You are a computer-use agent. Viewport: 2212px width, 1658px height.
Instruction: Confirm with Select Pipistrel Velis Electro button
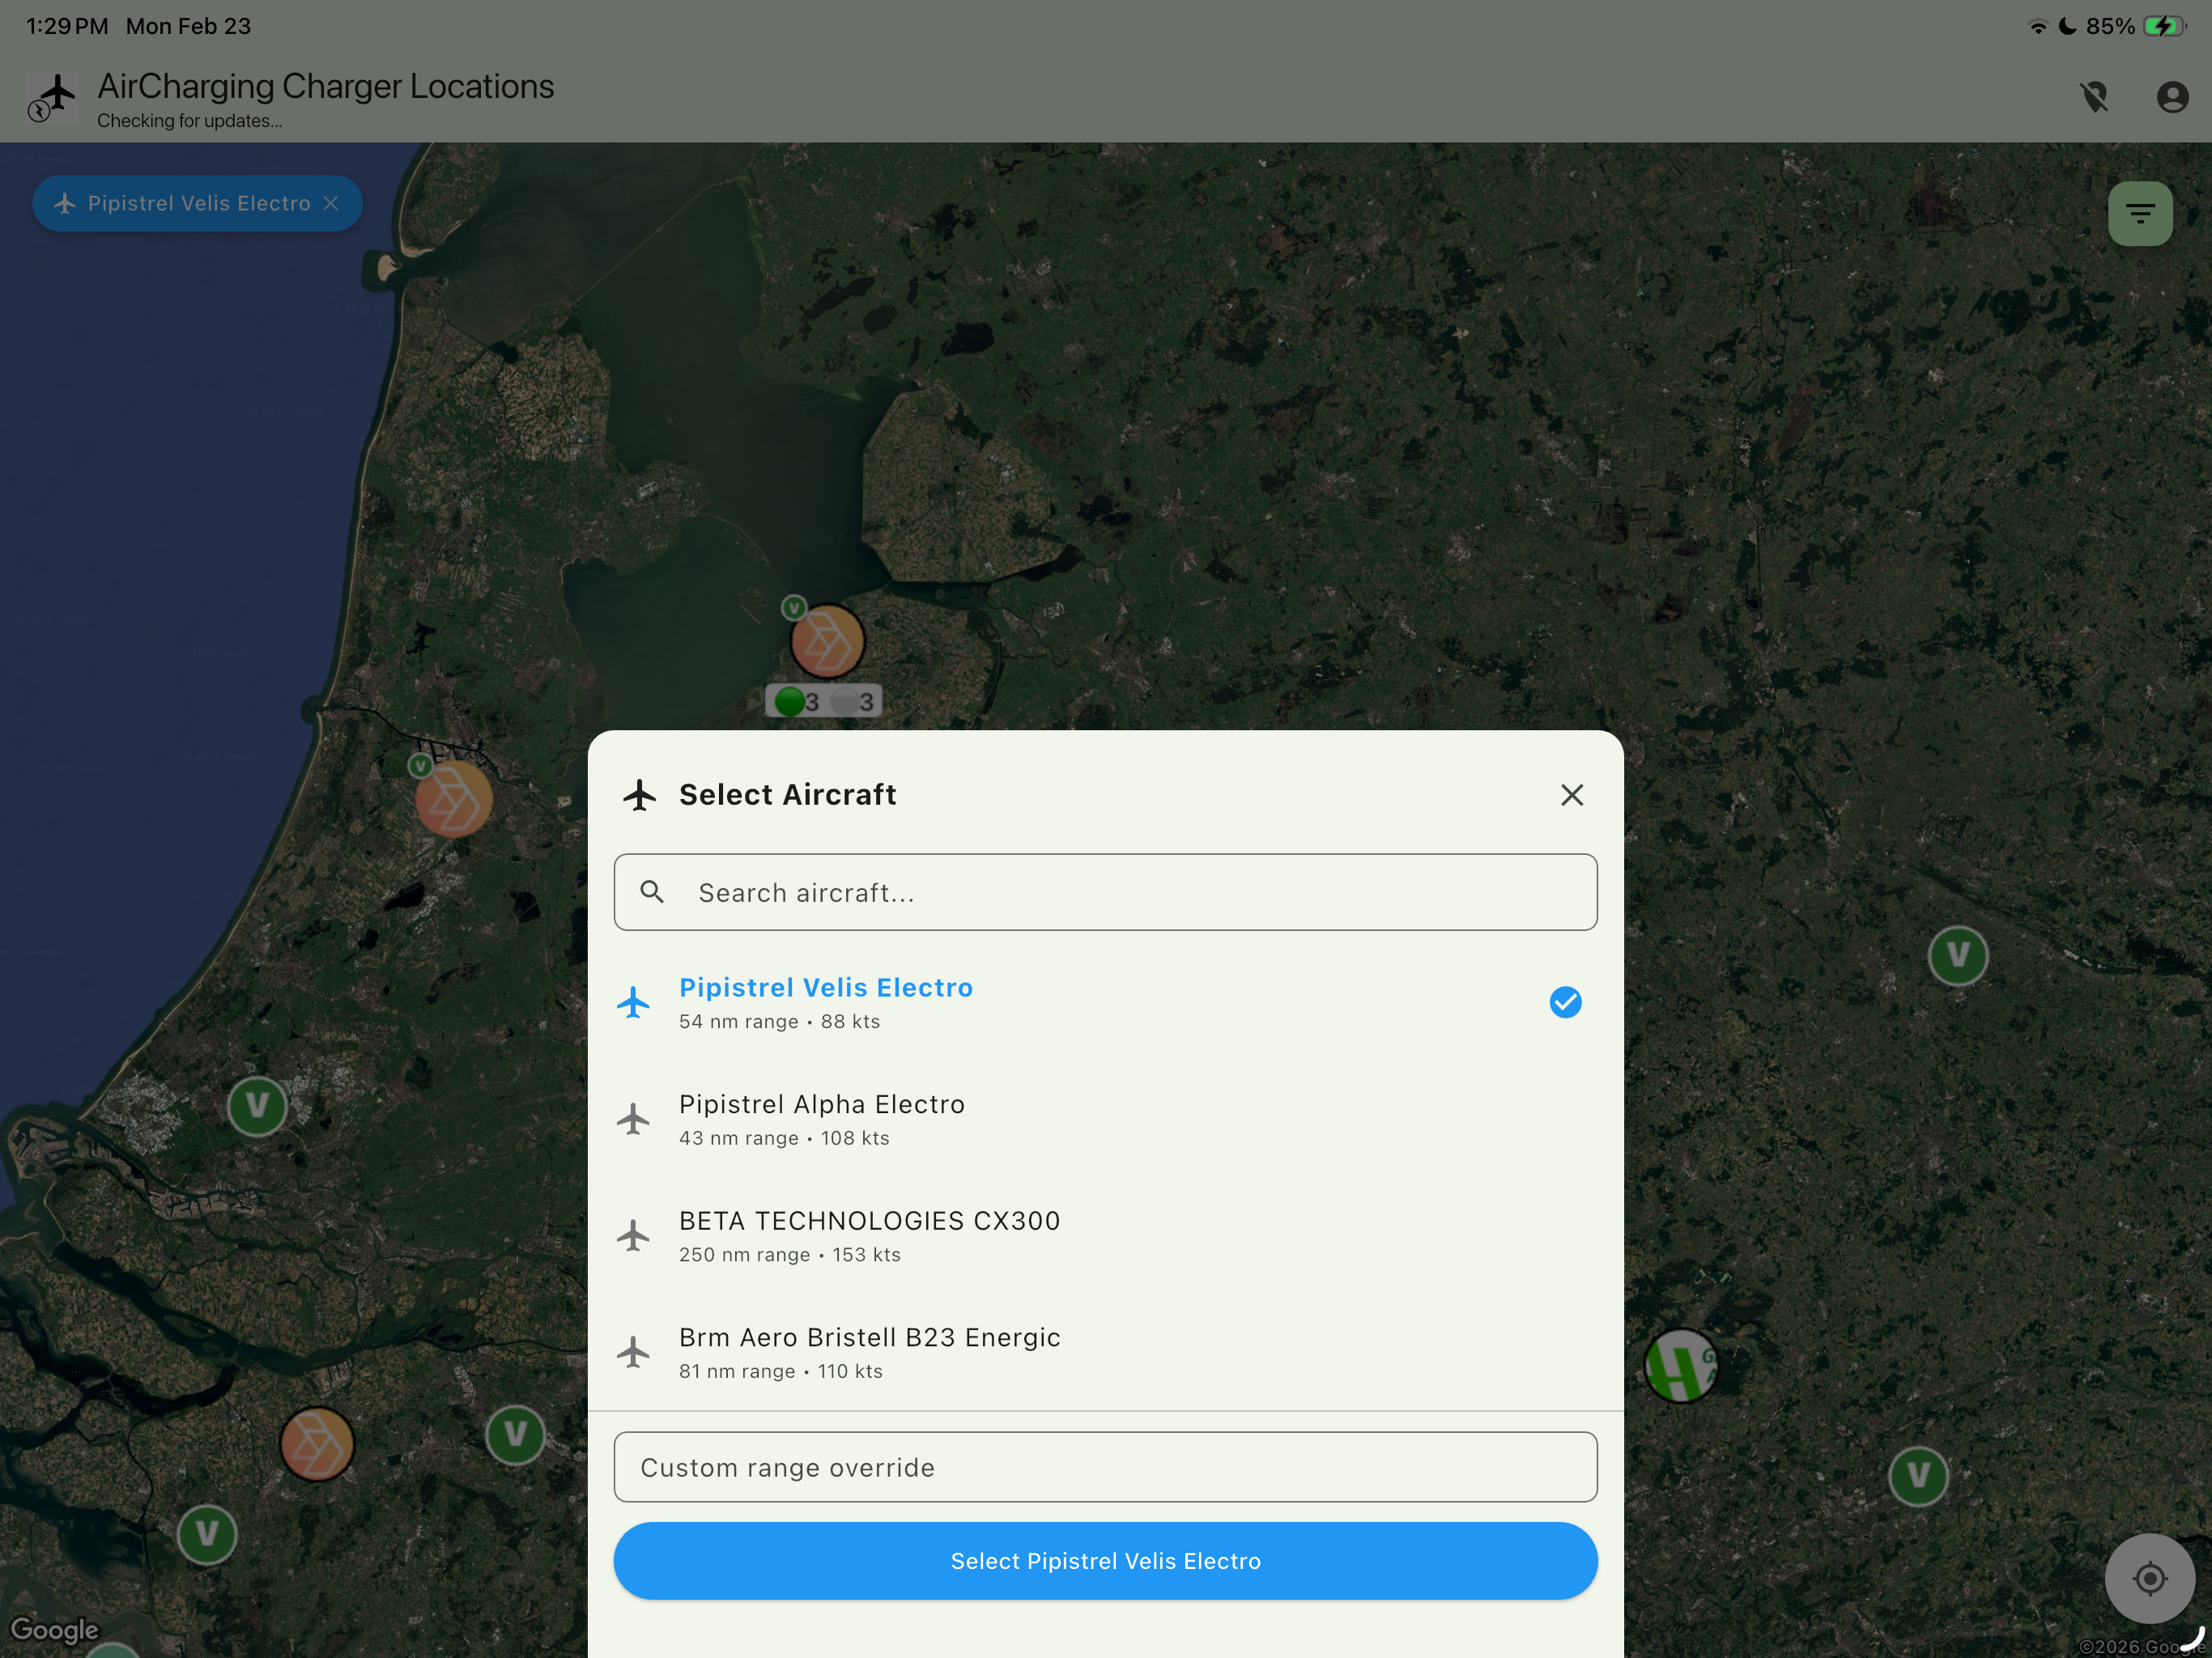click(x=1105, y=1561)
